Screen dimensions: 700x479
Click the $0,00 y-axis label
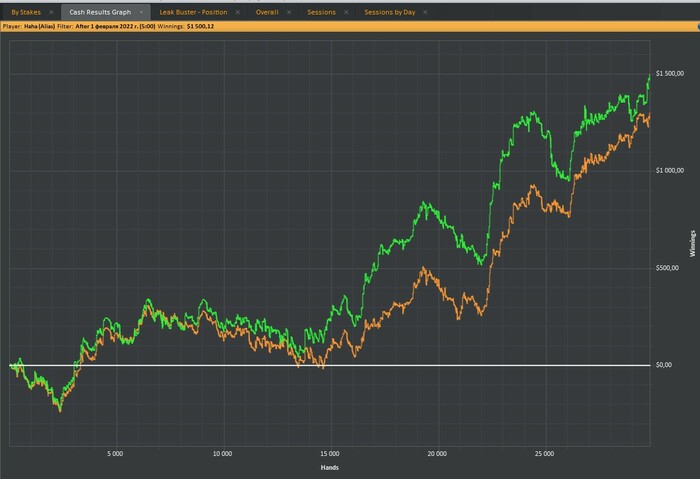pos(664,365)
